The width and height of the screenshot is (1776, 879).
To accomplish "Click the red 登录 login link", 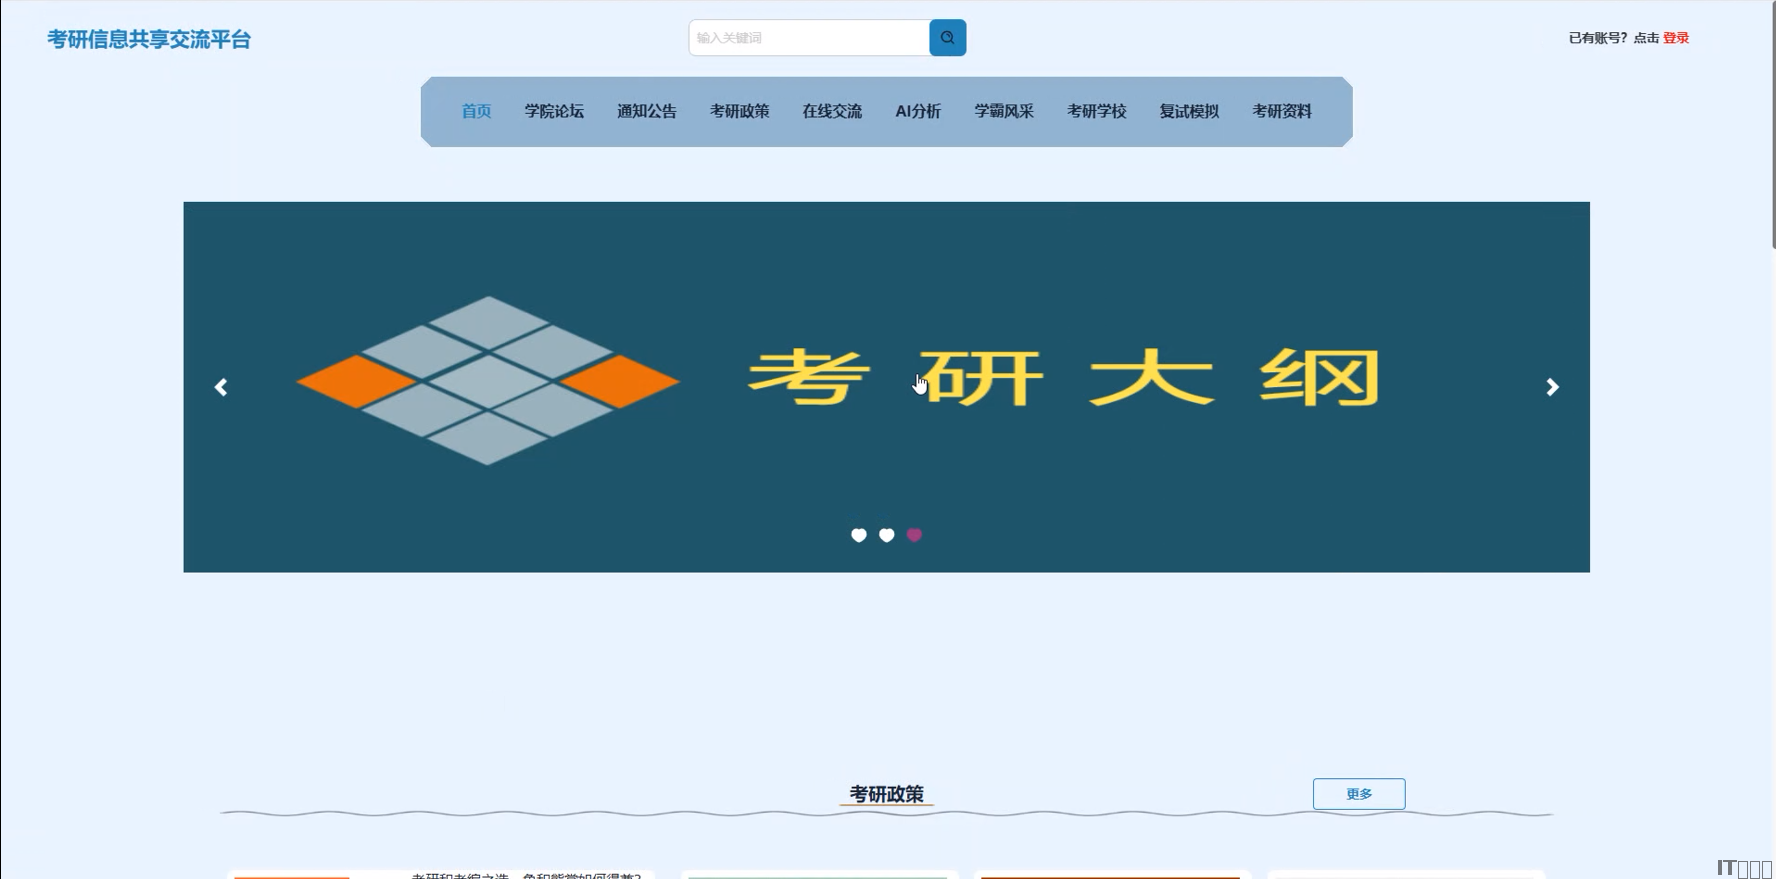I will pos(1676,38).
